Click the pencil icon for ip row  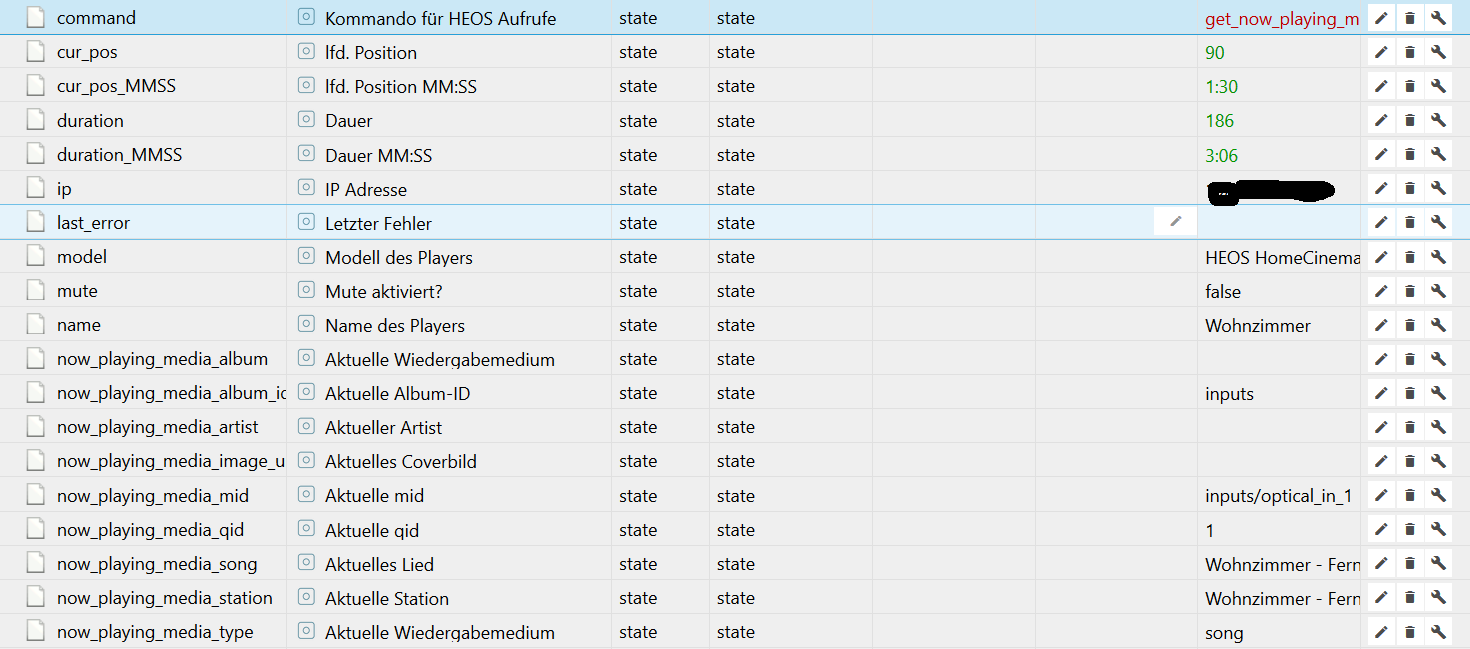[1381, 189]
